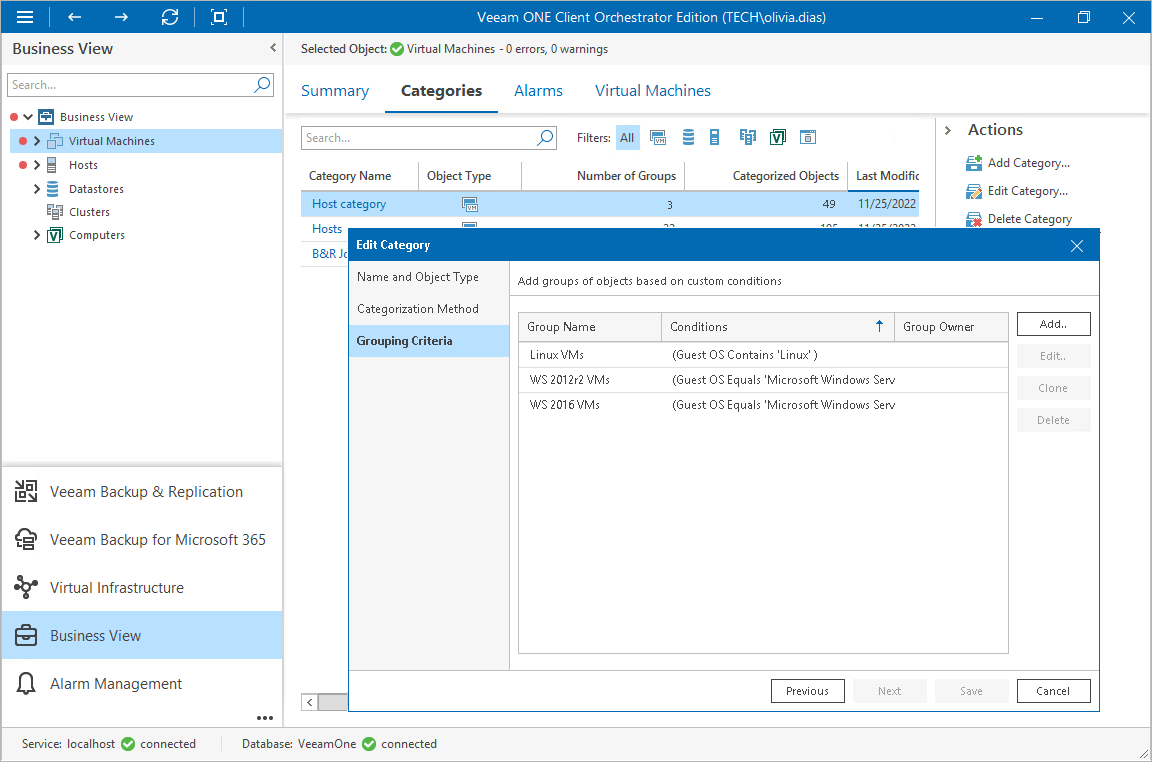Click magnifier icon in categories search

(545, 137)
